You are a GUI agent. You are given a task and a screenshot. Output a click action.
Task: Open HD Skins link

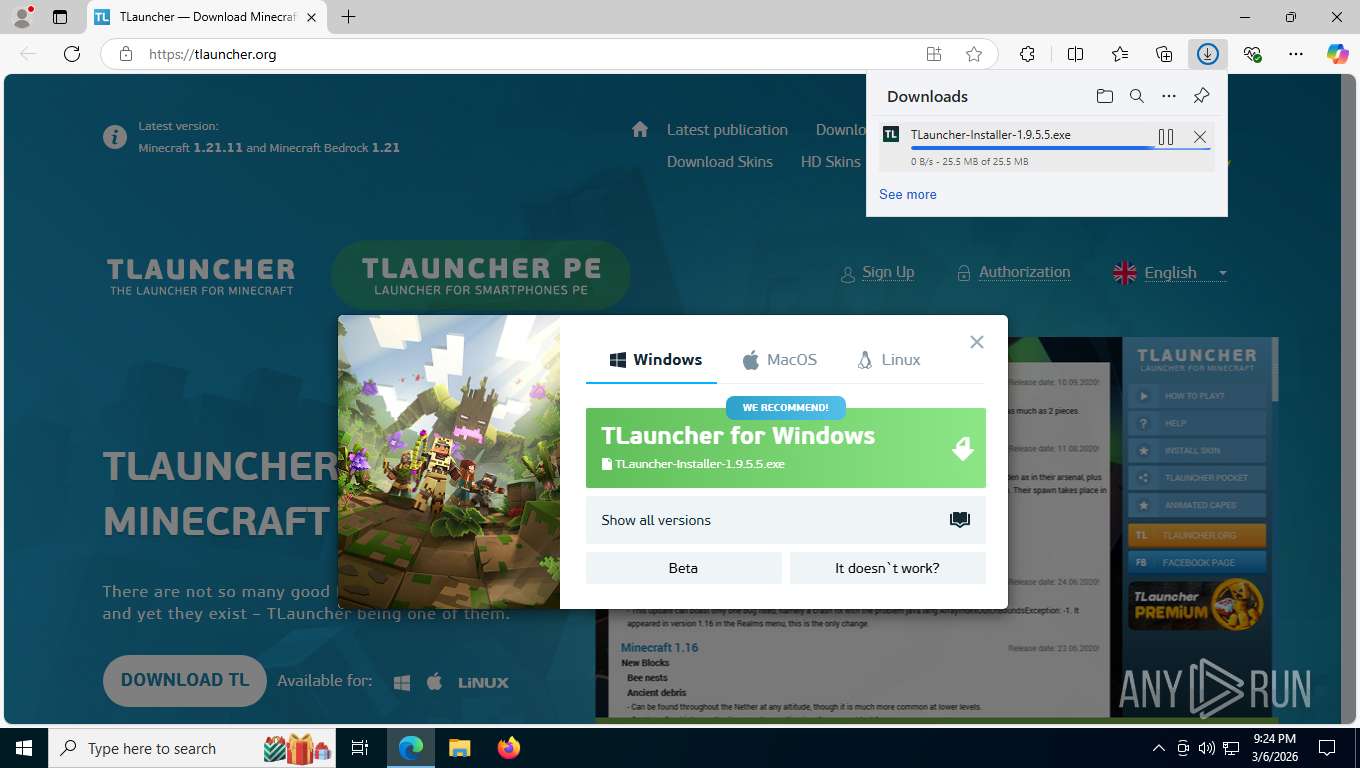point(830,162)
